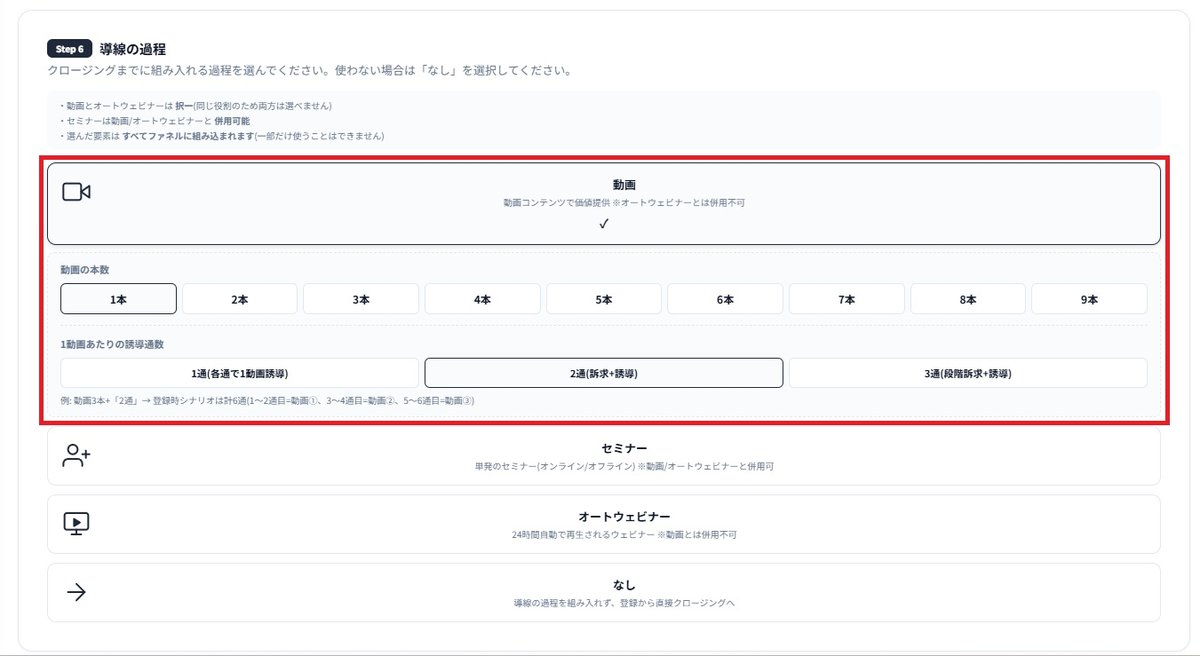1200x656 pixels.
Task: Choose 5本 for number of videos
Action: [604, 299]
